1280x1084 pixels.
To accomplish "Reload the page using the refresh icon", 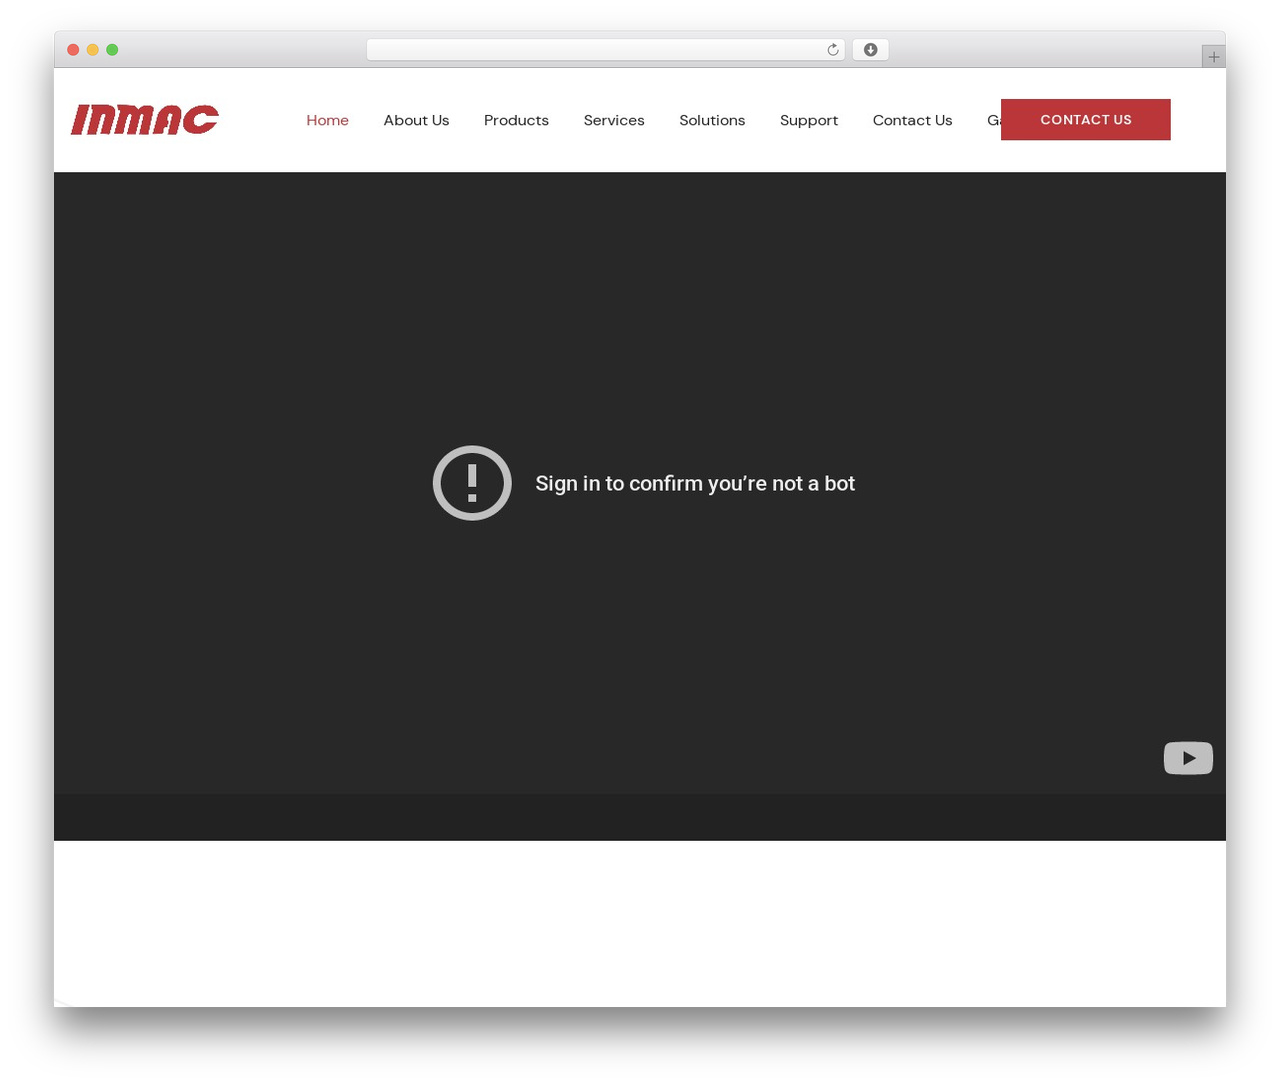I will pos(832,50).
